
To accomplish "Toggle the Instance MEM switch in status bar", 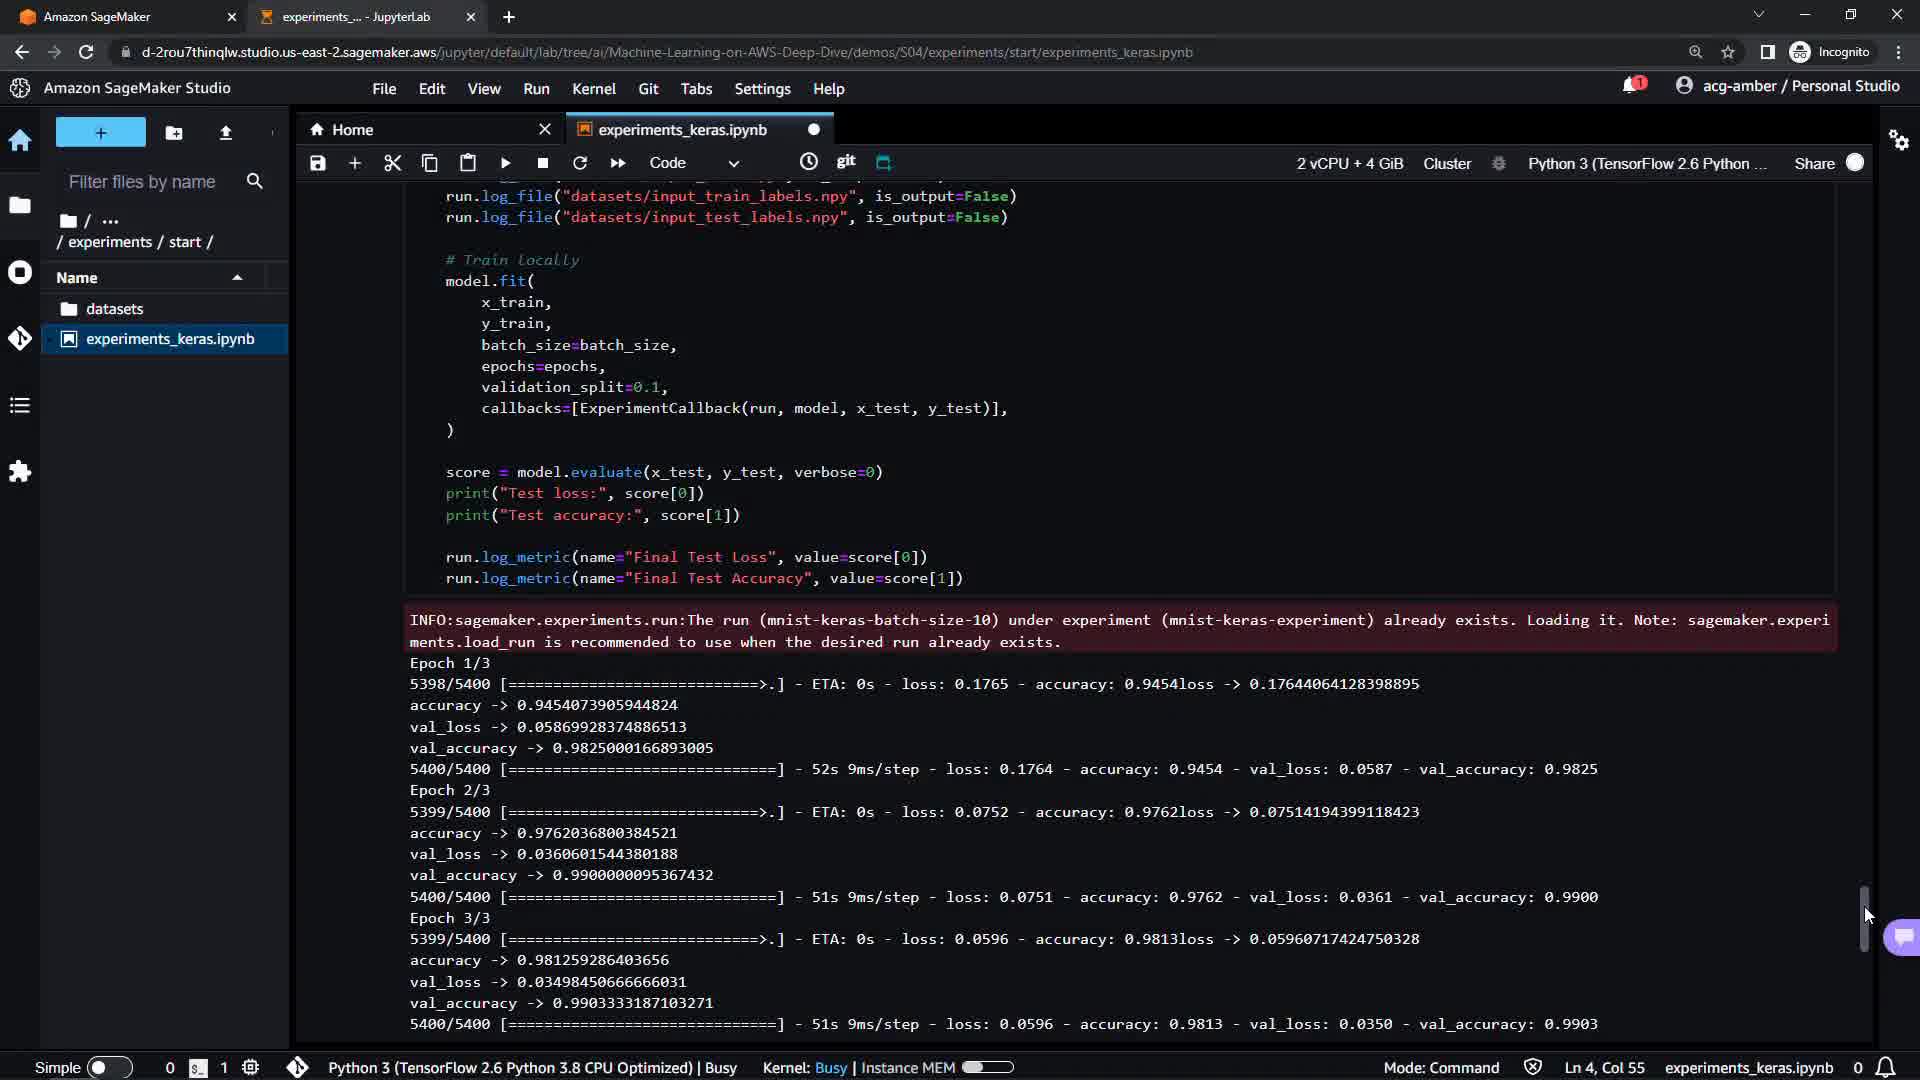I will (x=987, y=1068).
